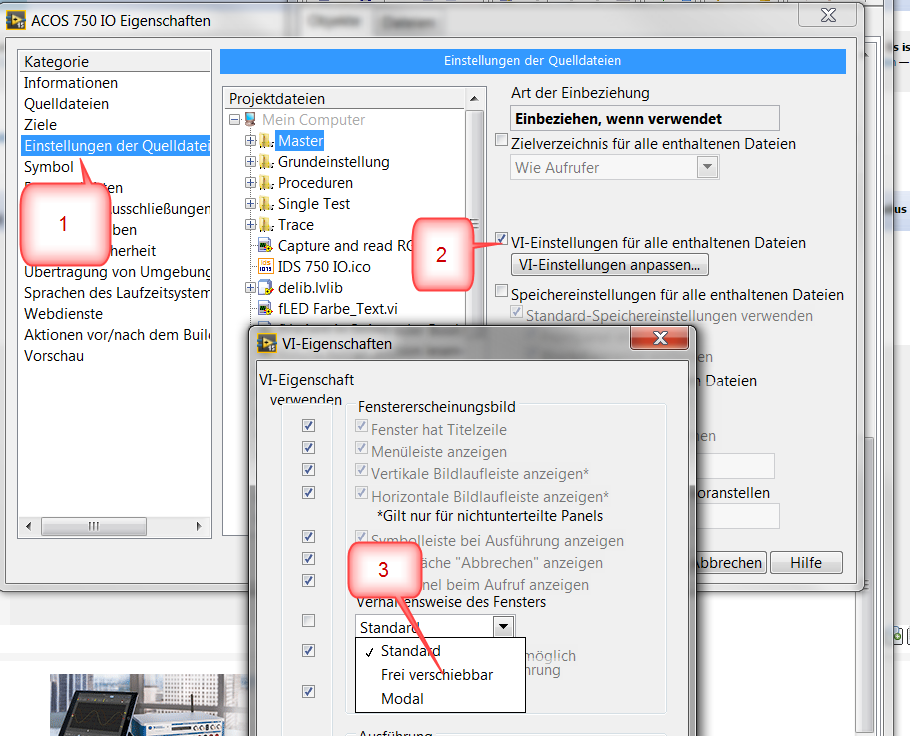Click the Kategorie list horizontal scrollbar thumb
Viewport: 910px width, 736px height.
pyautogui.click(x=94, y=526)
